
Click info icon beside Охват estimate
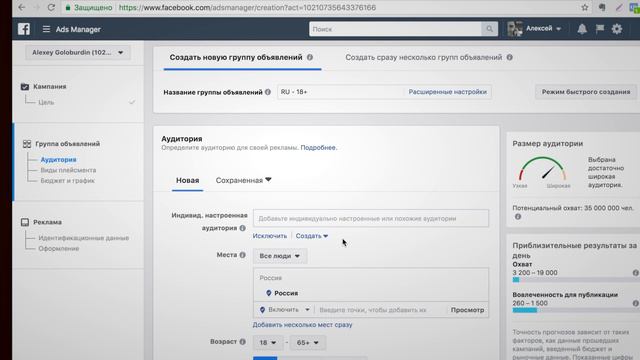pos(636,273)
